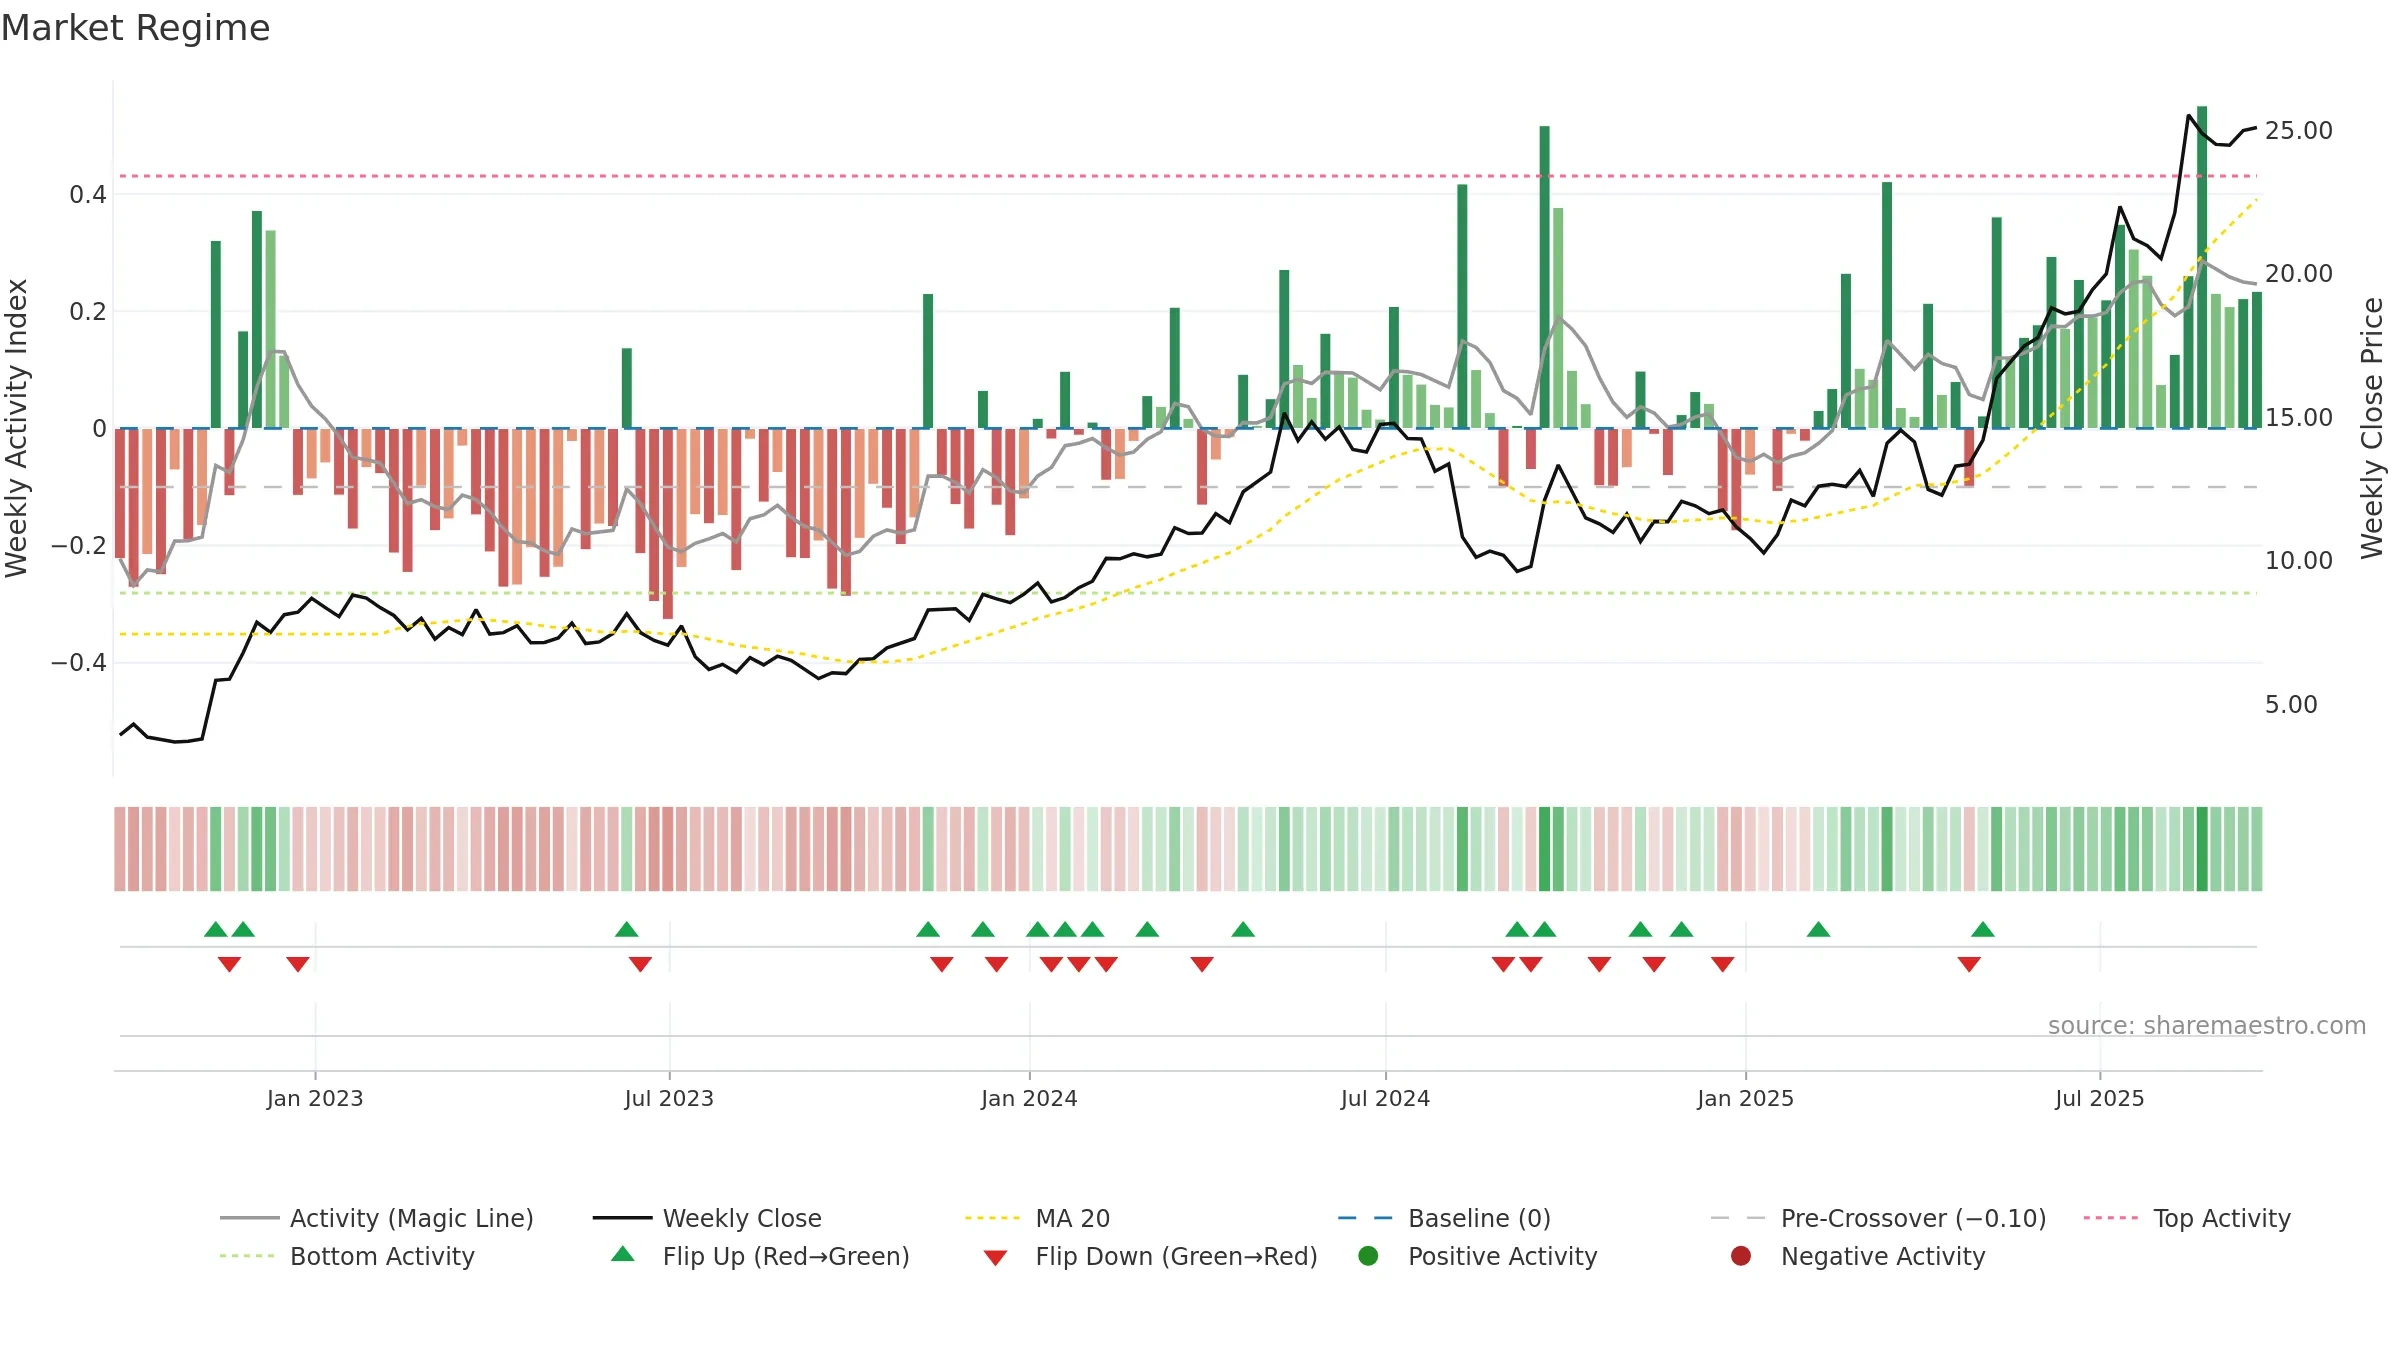
Task: Click the 15.00 price axis tick
Action: click(x=2298, y=418)
